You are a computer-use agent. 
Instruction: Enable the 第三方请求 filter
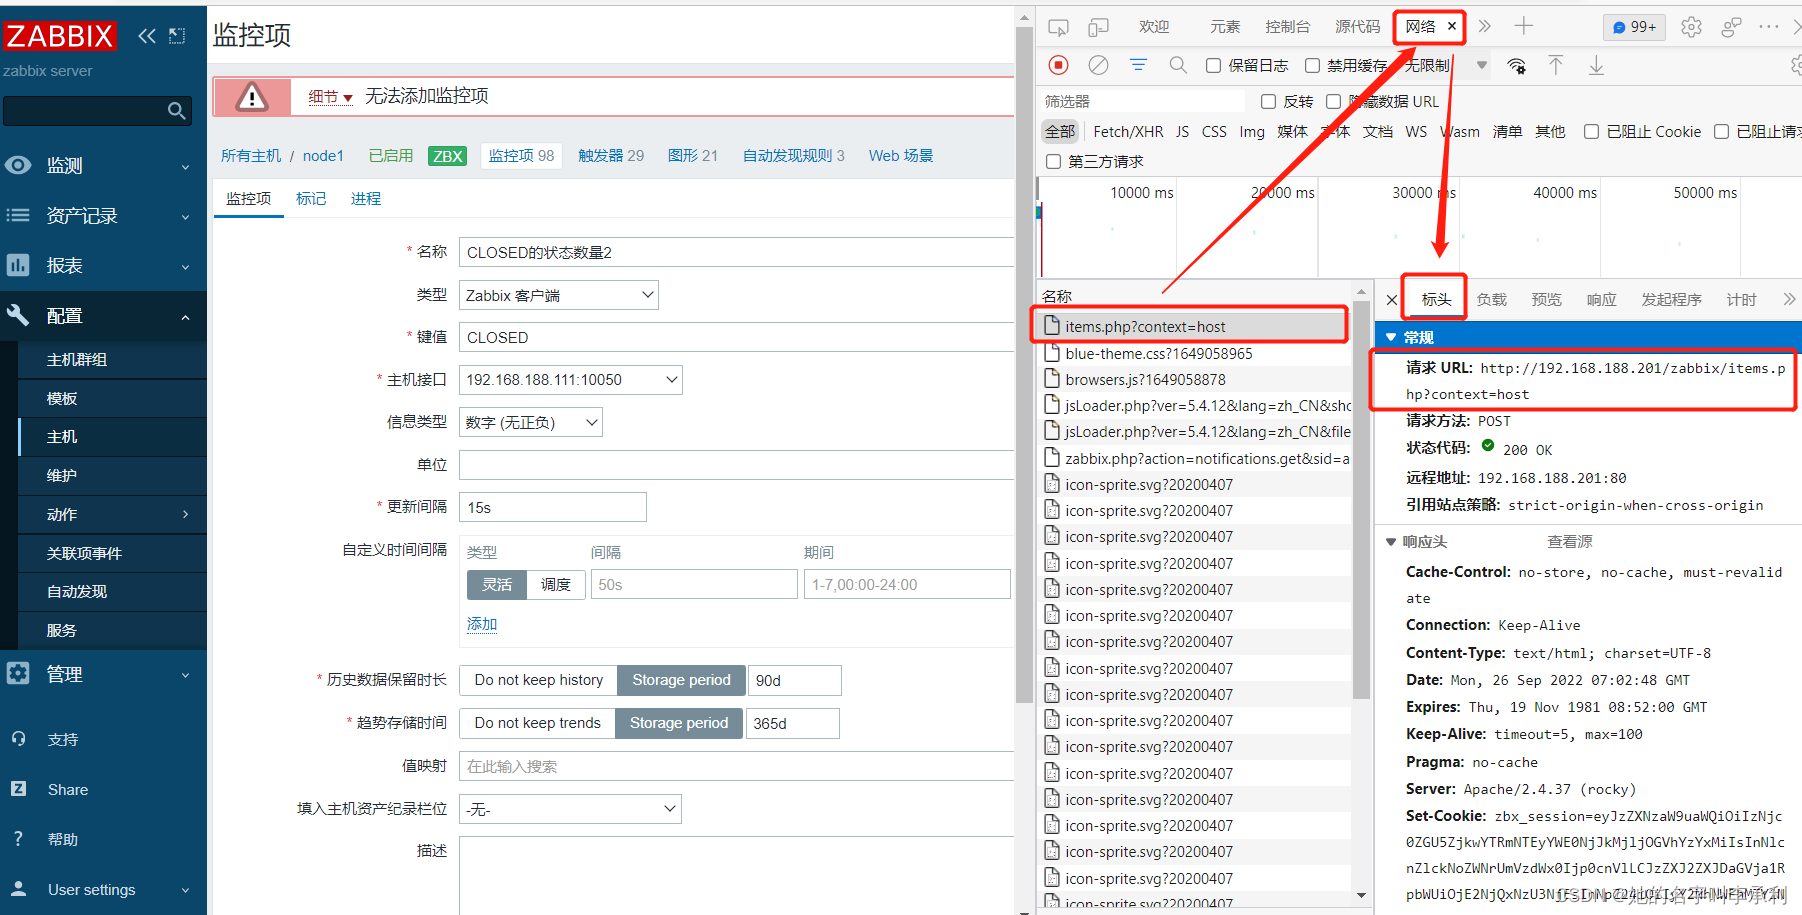(1053, 161)
